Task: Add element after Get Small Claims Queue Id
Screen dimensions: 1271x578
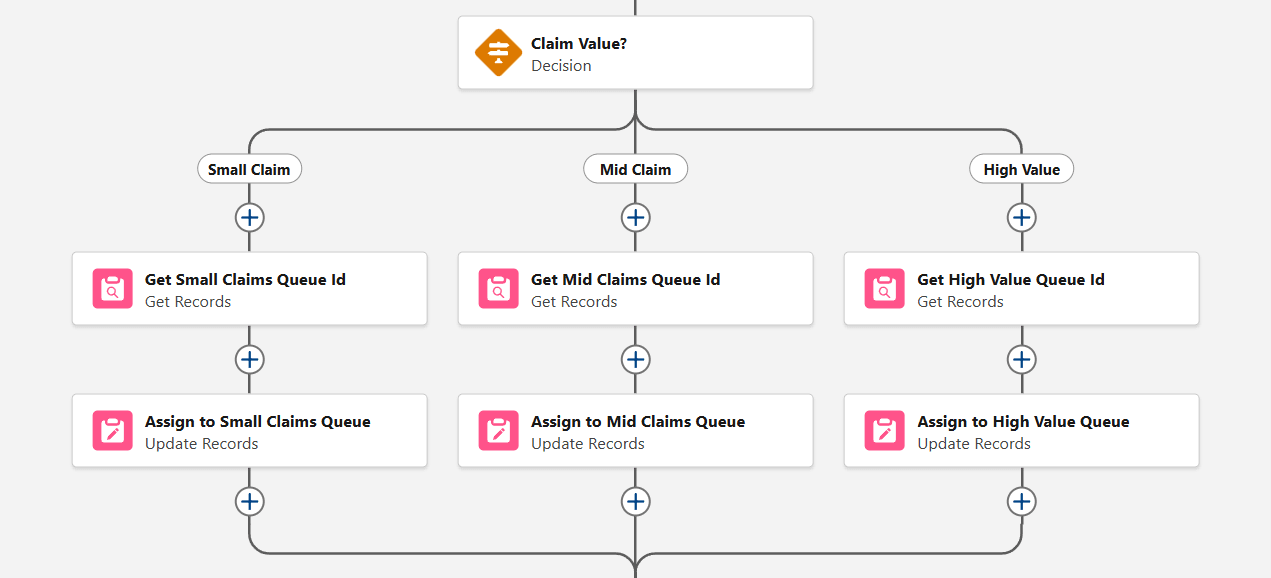Action: [x=249, y=359]
